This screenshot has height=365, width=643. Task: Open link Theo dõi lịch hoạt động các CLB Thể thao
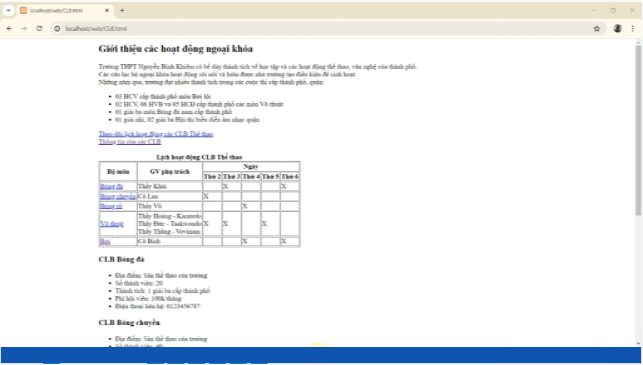[156, 134]
